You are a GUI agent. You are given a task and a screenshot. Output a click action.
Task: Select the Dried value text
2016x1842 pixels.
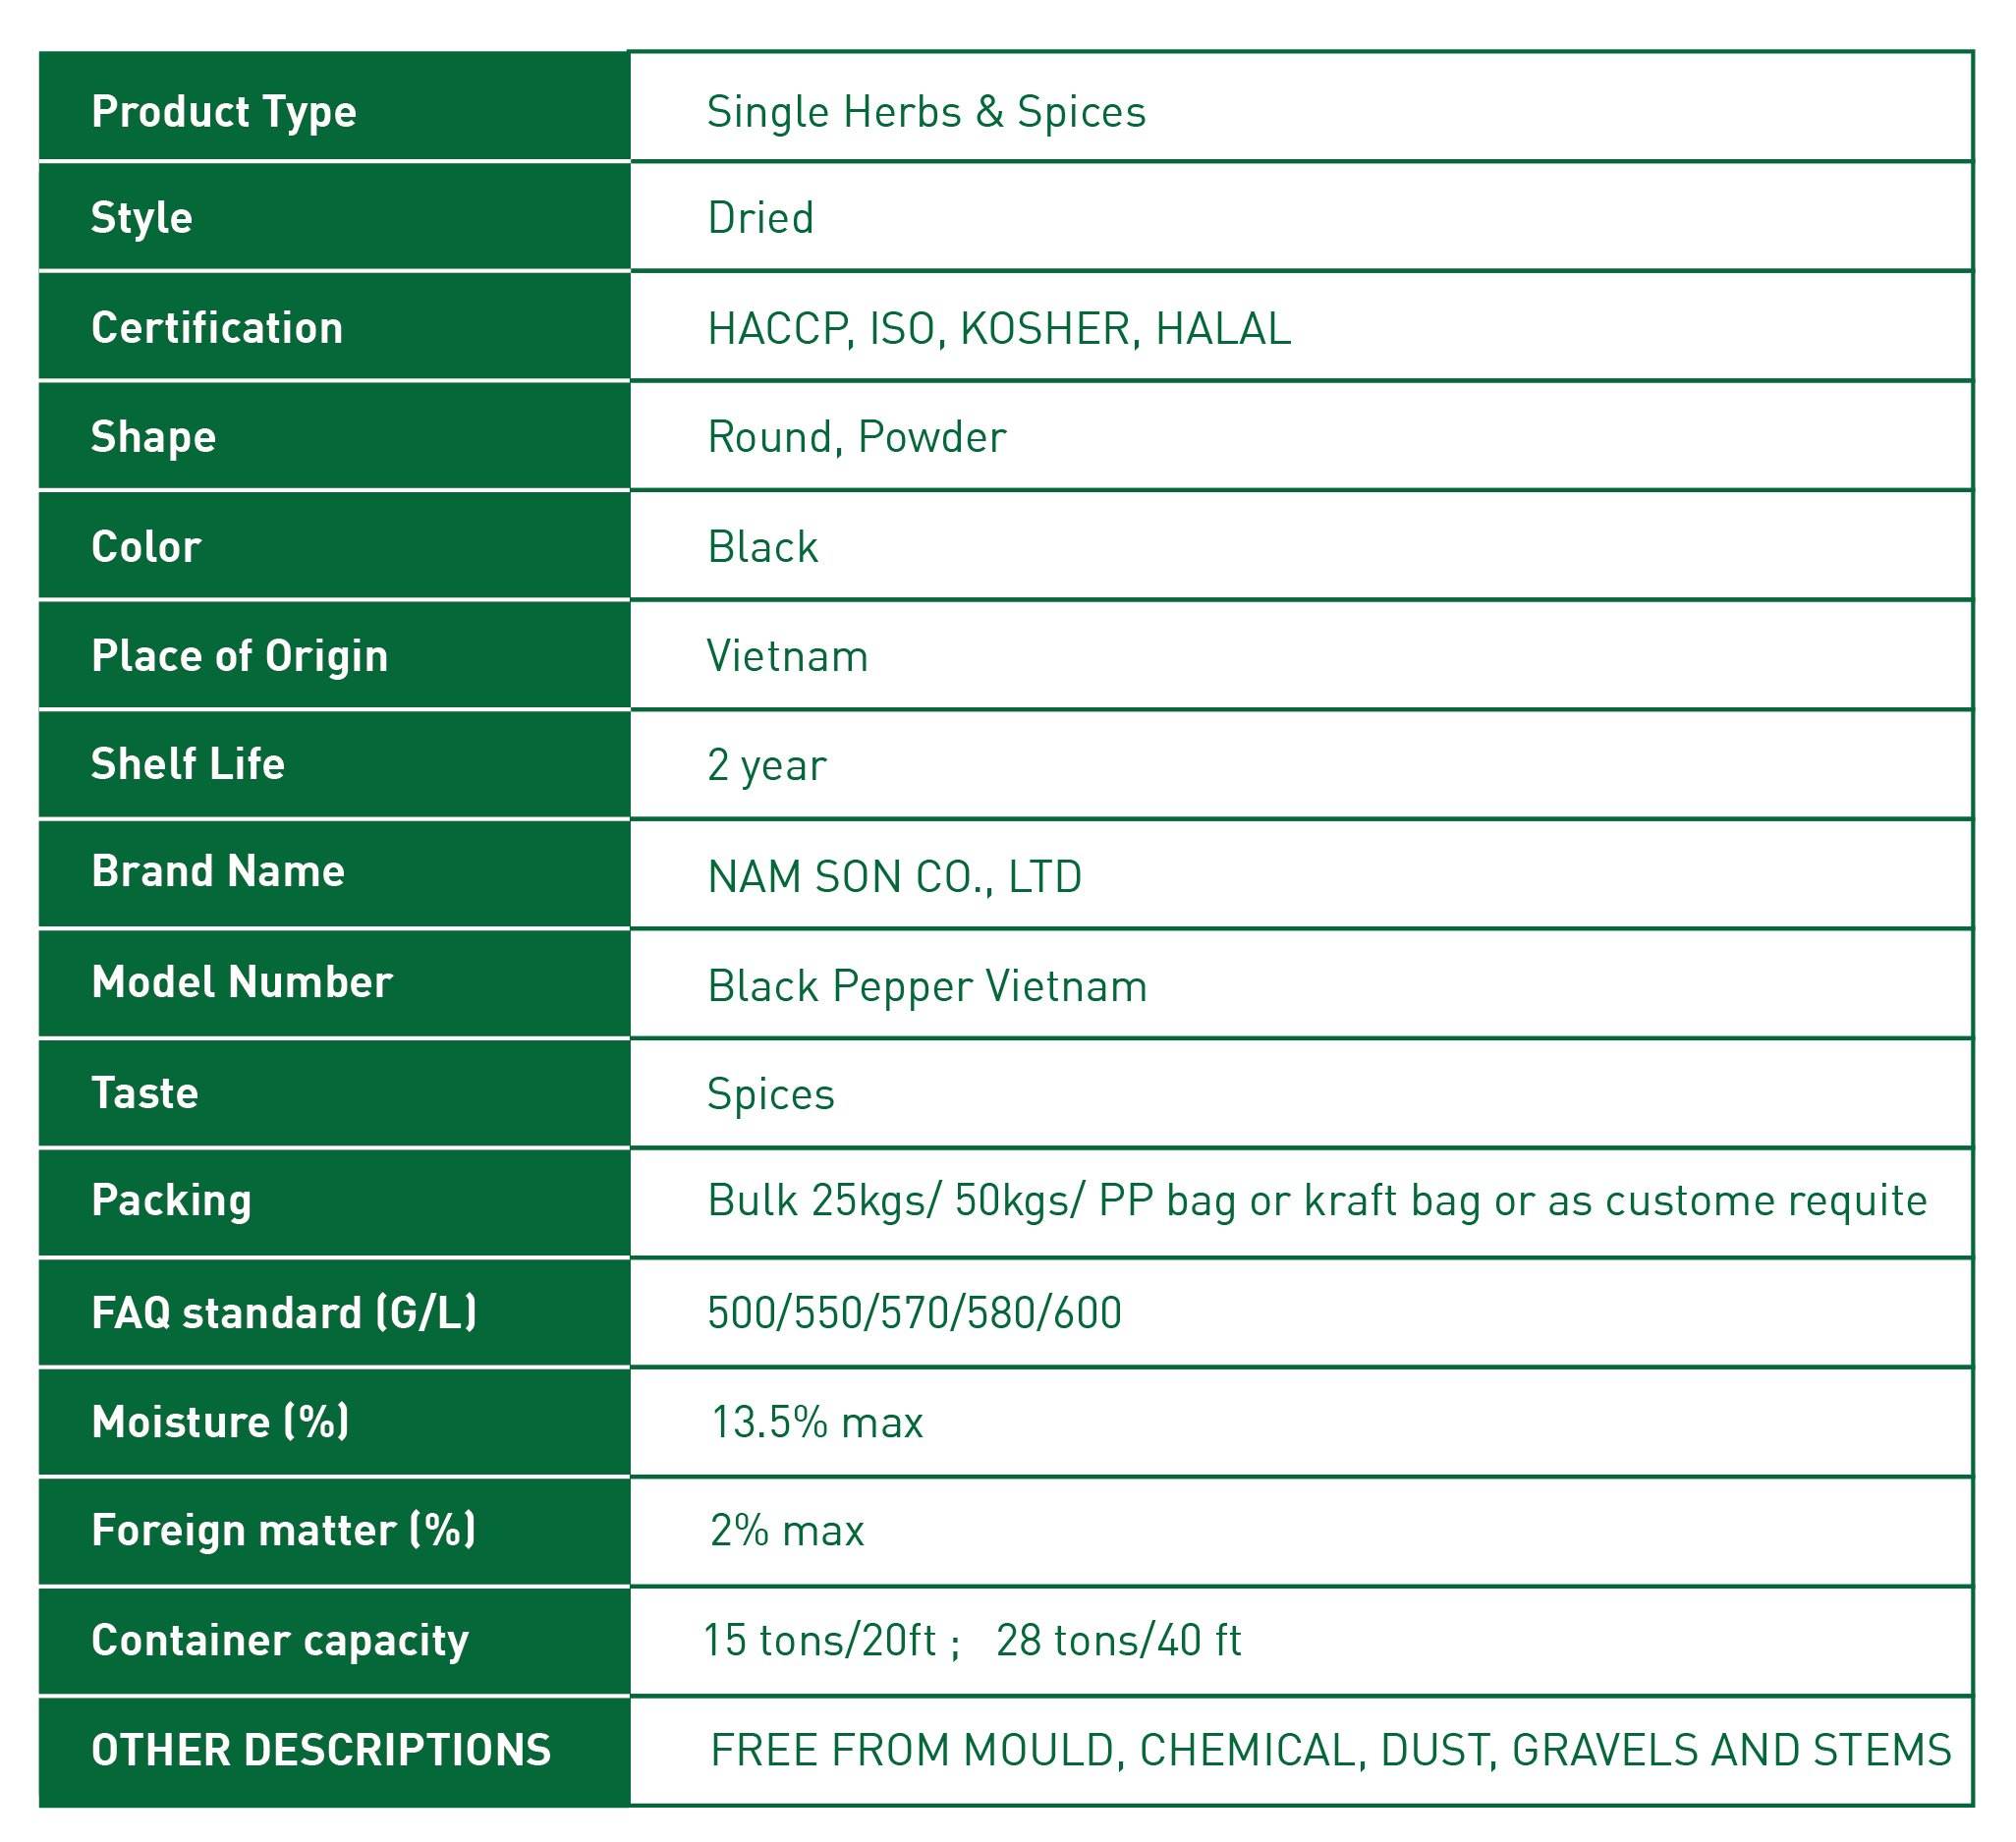761,218
